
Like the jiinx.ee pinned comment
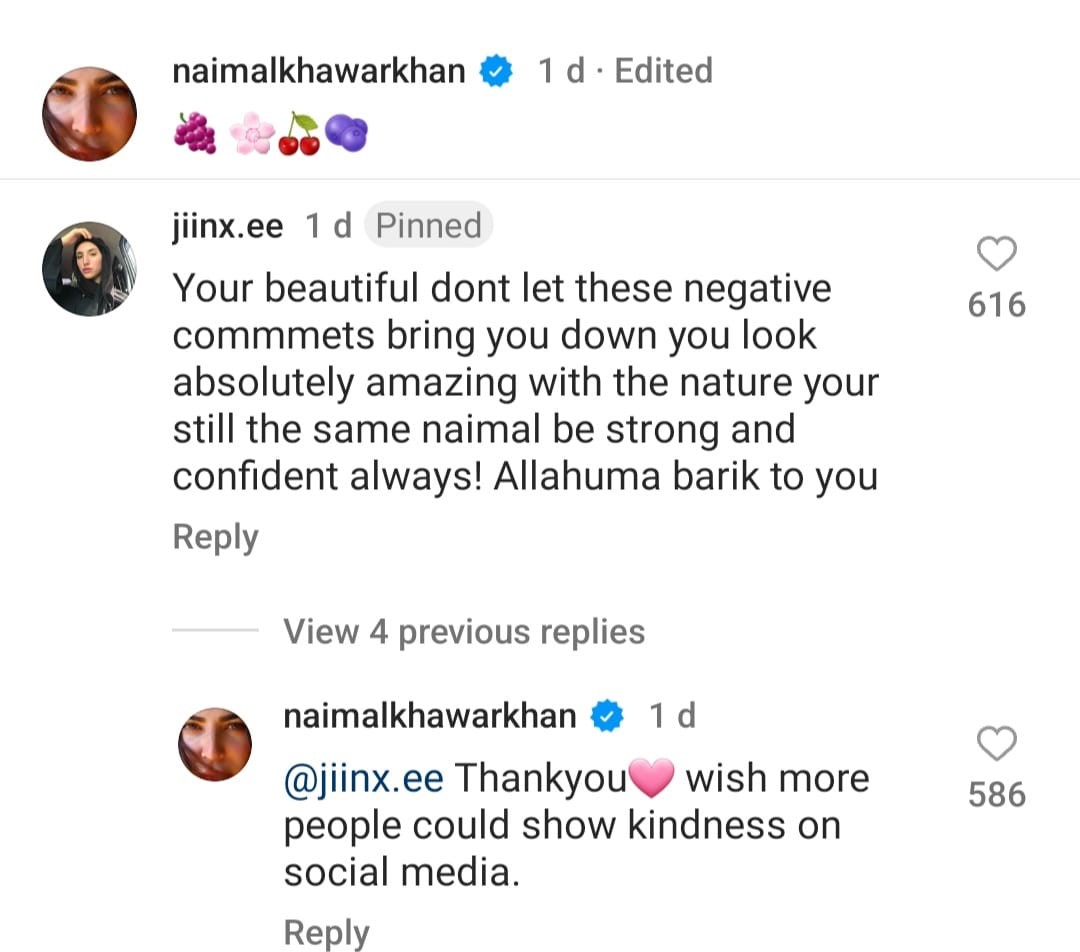click(996, 256)
